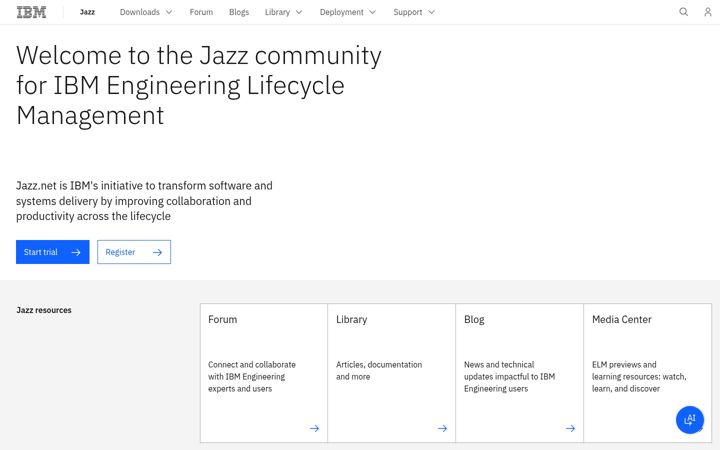Open the Library resource card title
This screenshot has width=720, height=450.
[351, 320]
